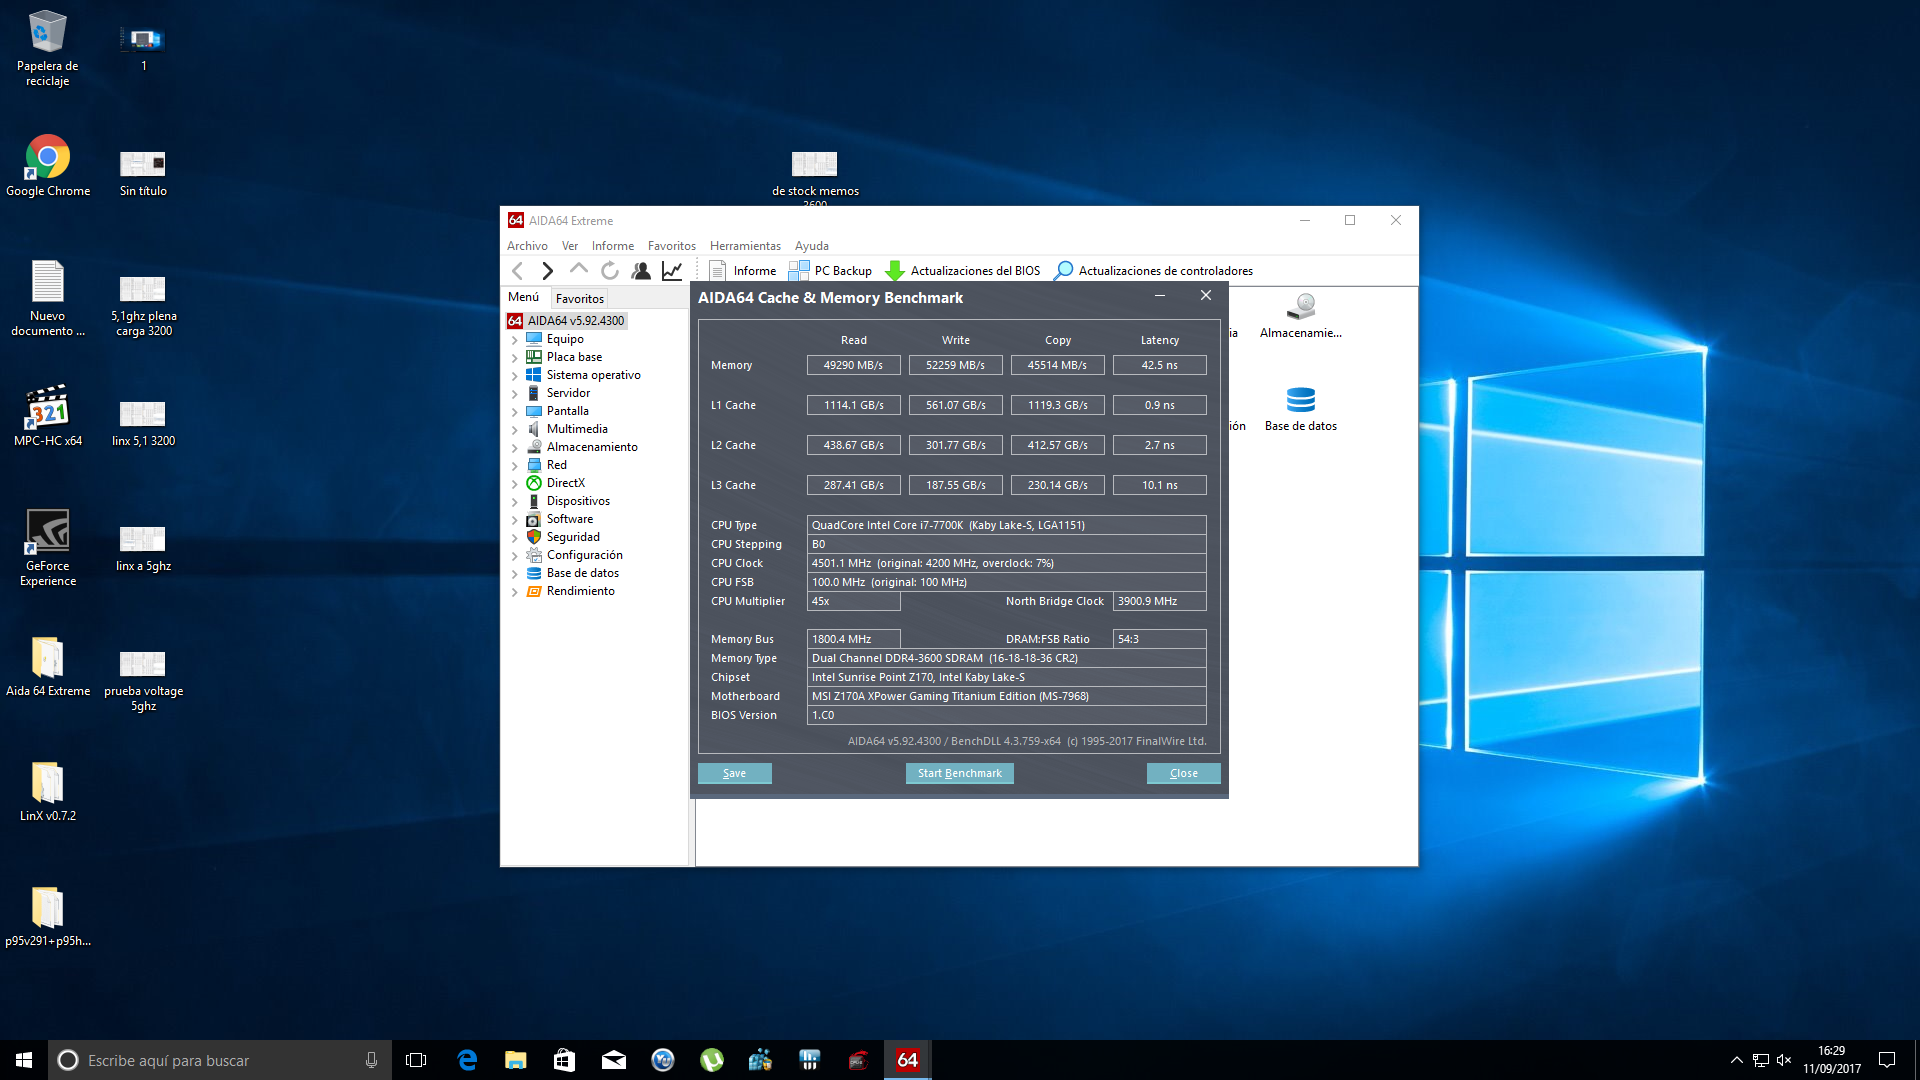Open the Ayuda menu
This screenshot has height=1080, width=1920.
(x=812, y=246)
